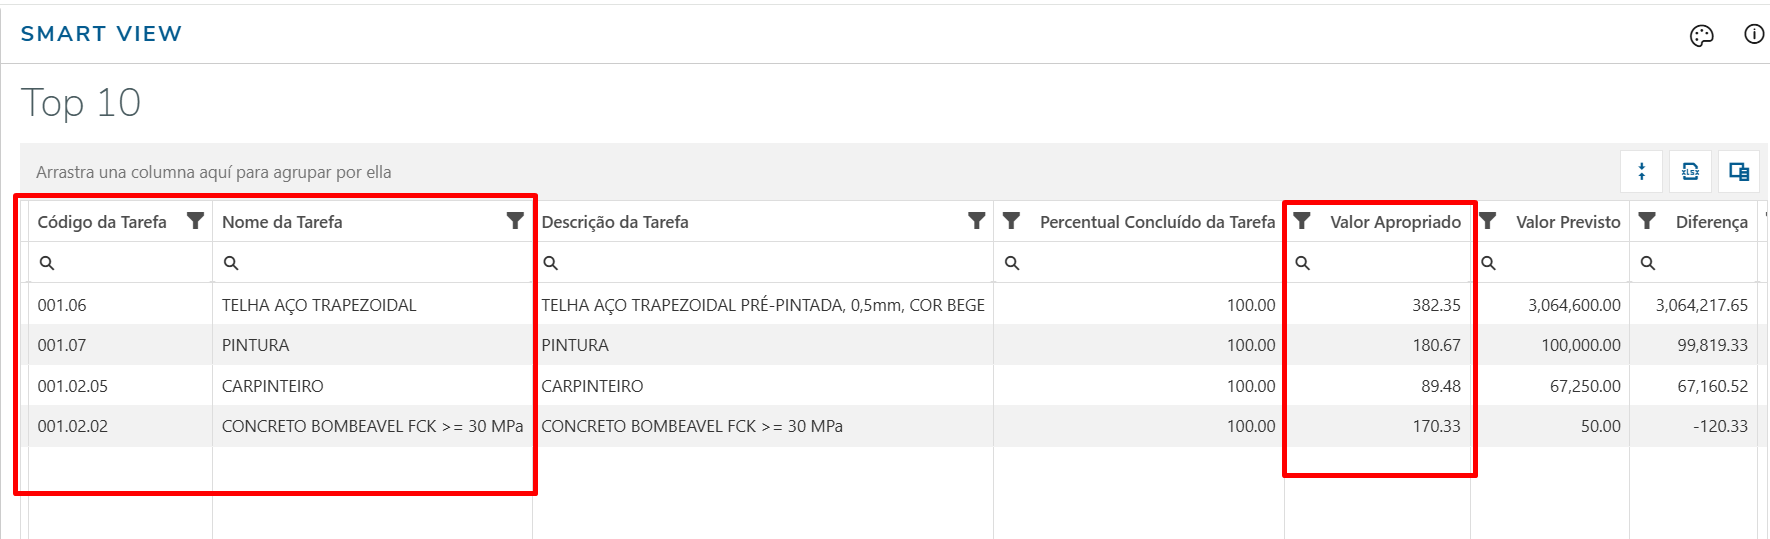Click the info icon in header
This screenshot has height=539, width=1770.
pyautogui.click(x=1754, y=34)
